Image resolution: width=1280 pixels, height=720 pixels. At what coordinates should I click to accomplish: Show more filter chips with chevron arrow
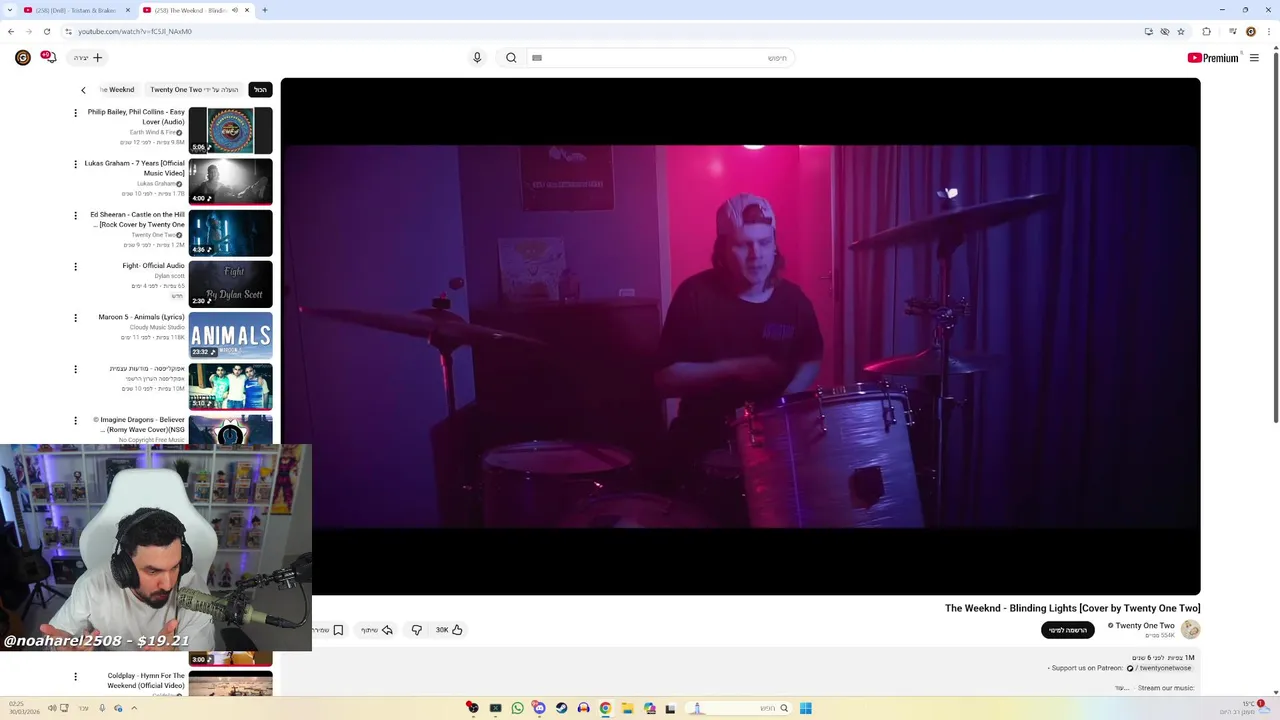point(83,90)
